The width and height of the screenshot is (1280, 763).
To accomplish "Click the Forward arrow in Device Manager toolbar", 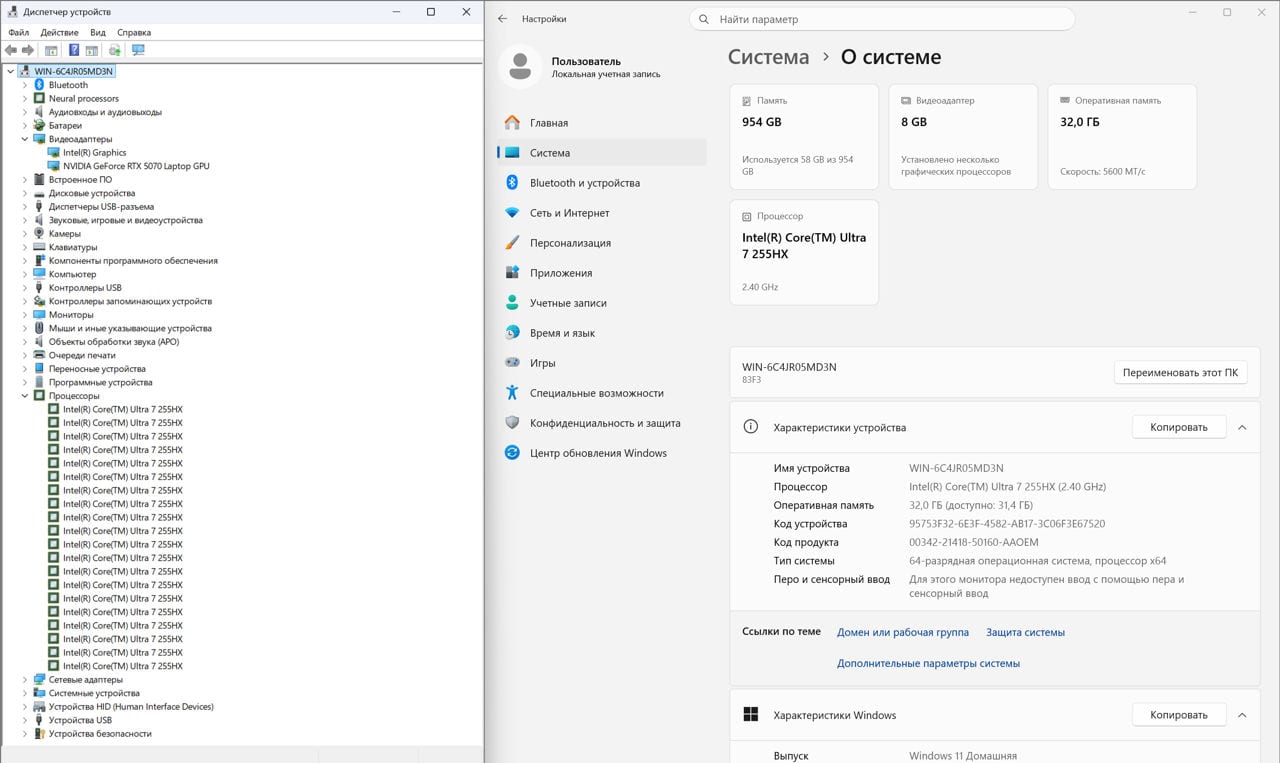I will pyautogui.click(x=28, y=50).
